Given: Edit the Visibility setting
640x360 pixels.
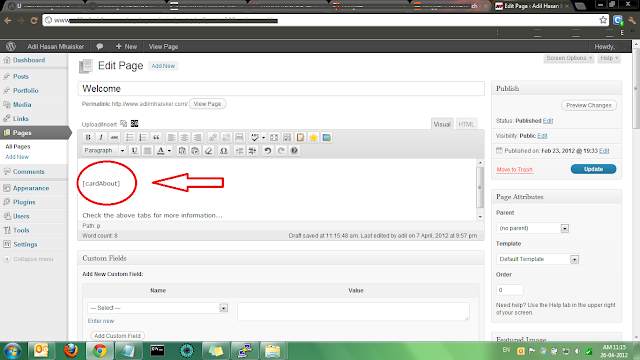Looking at the screenshot, I should [542, 136].
